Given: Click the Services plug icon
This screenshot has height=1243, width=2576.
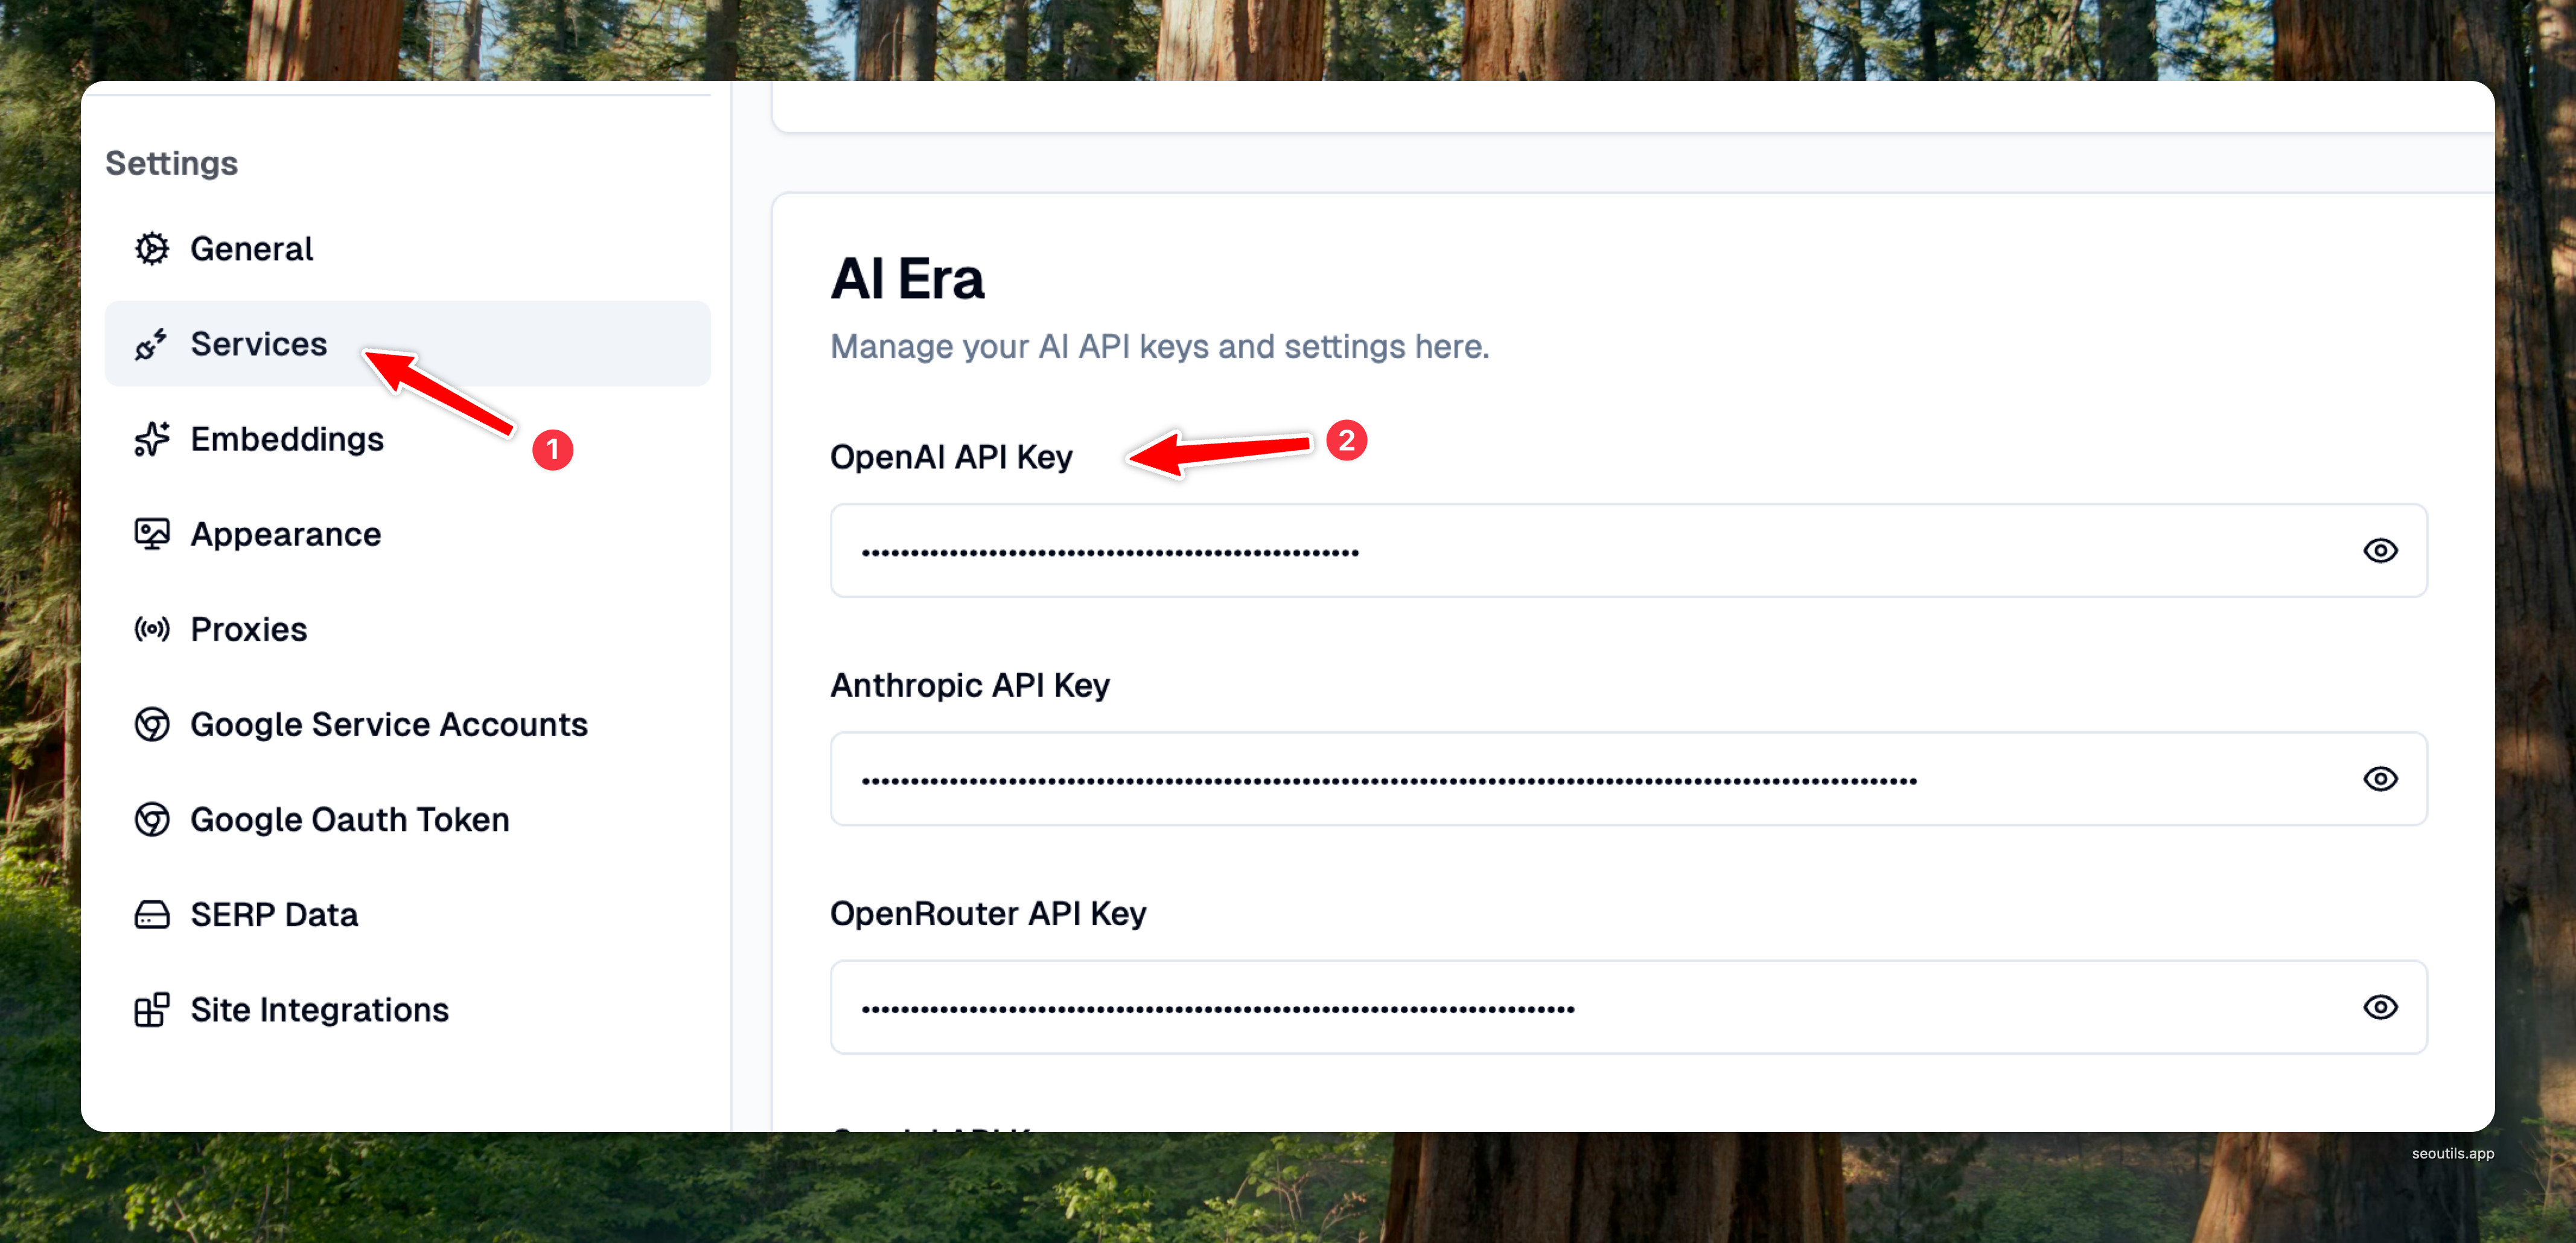Looking at the screenshot, I should click(151, 345).
